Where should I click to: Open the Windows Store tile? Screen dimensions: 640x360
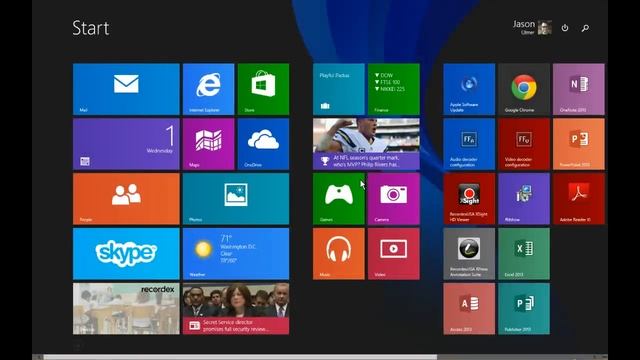click(x=263, y=89)
